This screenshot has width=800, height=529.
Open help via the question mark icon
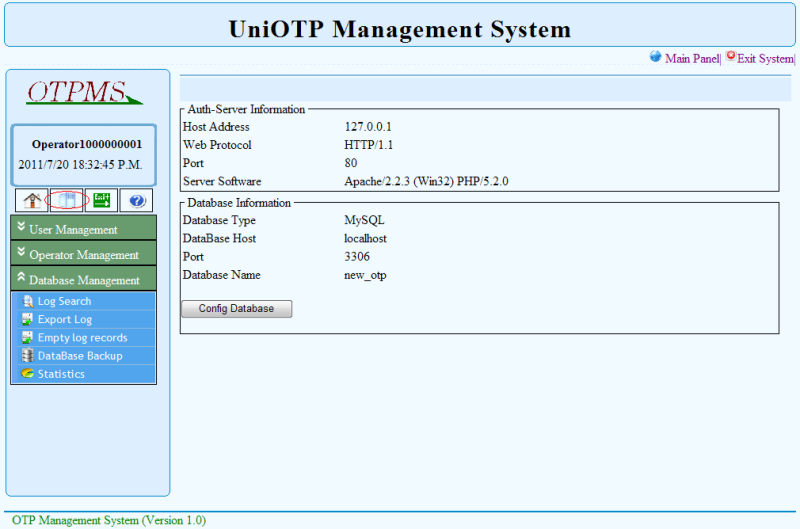point(136,200)
